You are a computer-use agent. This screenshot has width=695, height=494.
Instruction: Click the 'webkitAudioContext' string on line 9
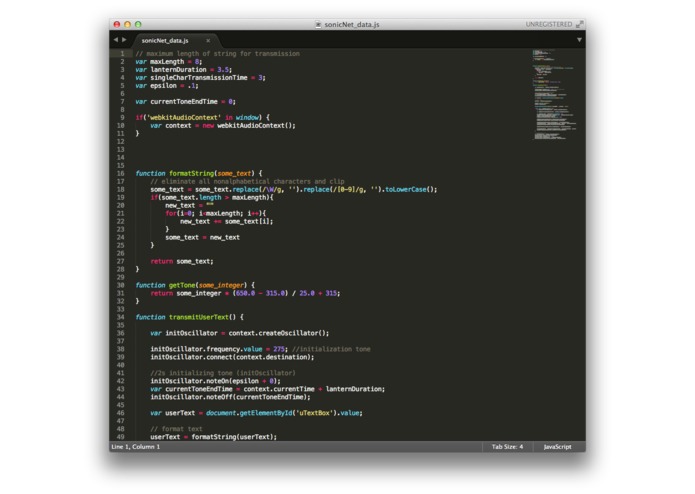[x=182, y=117]
